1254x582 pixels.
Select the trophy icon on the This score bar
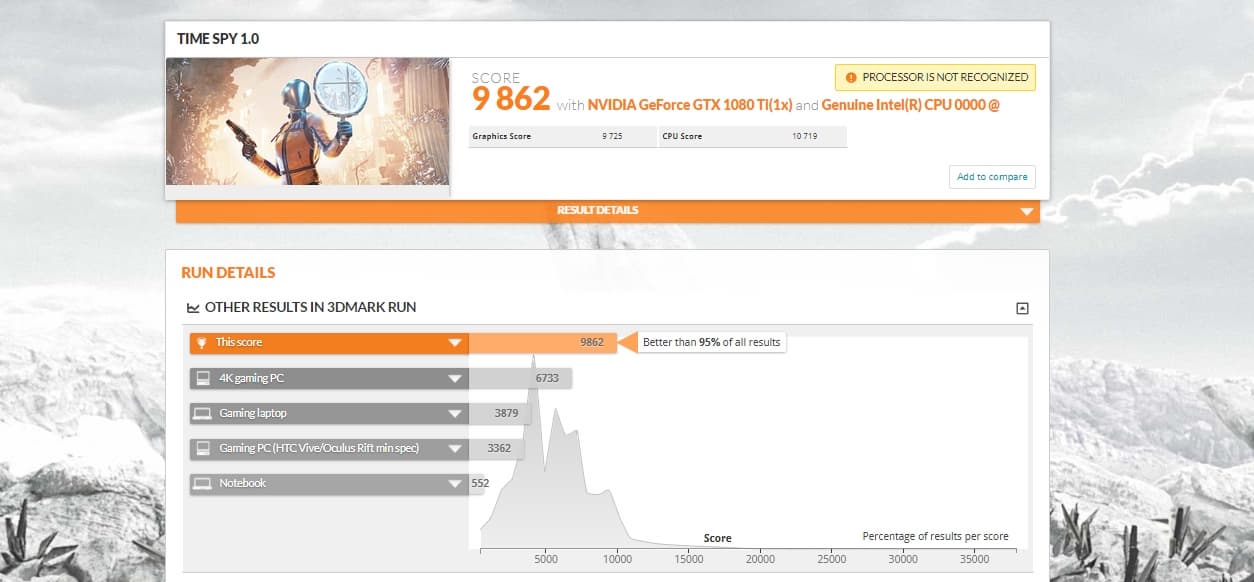204,342
